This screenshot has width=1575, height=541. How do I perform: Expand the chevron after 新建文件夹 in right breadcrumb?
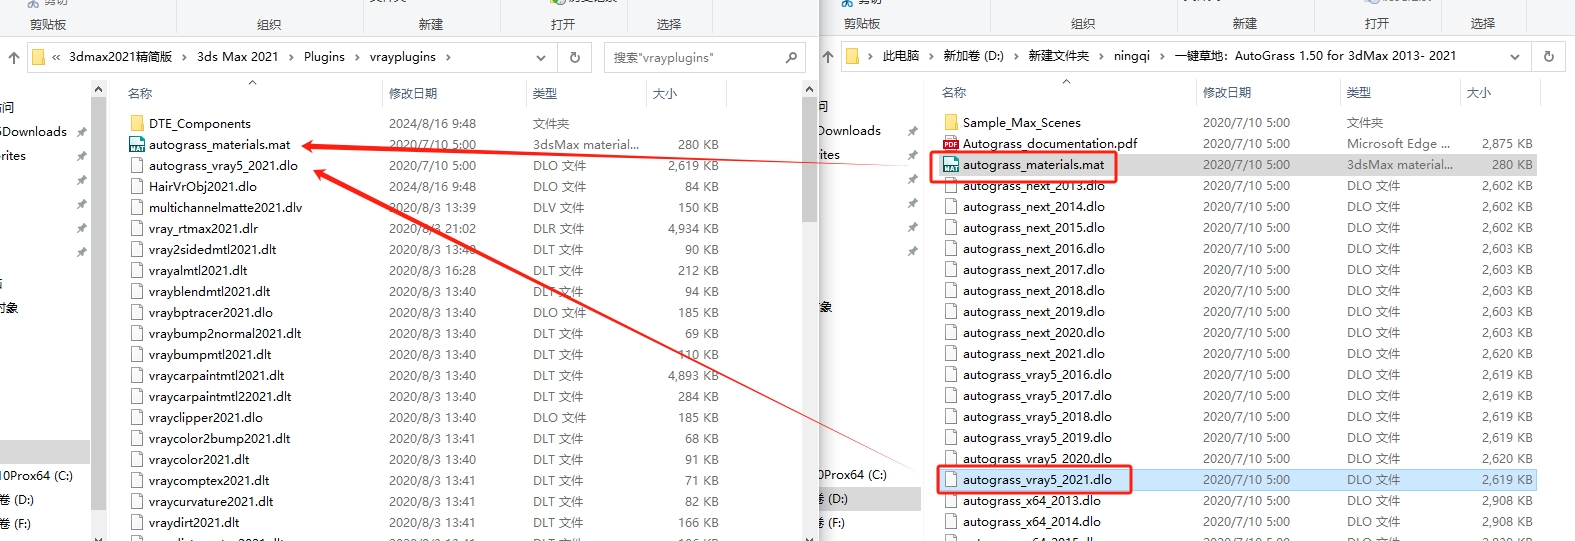(1102, 56)
